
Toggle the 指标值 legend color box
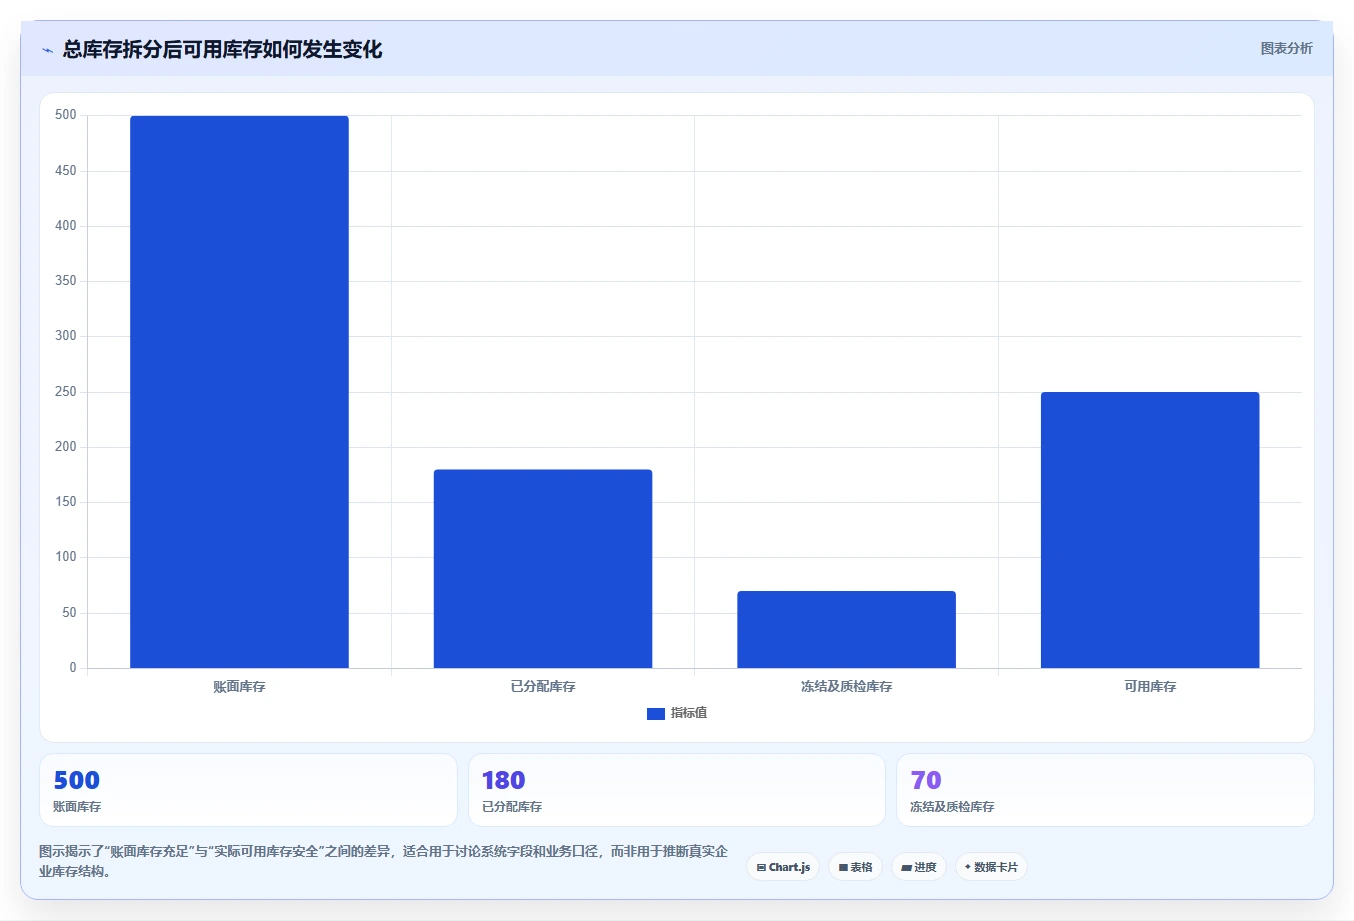(x=656, y=714)
